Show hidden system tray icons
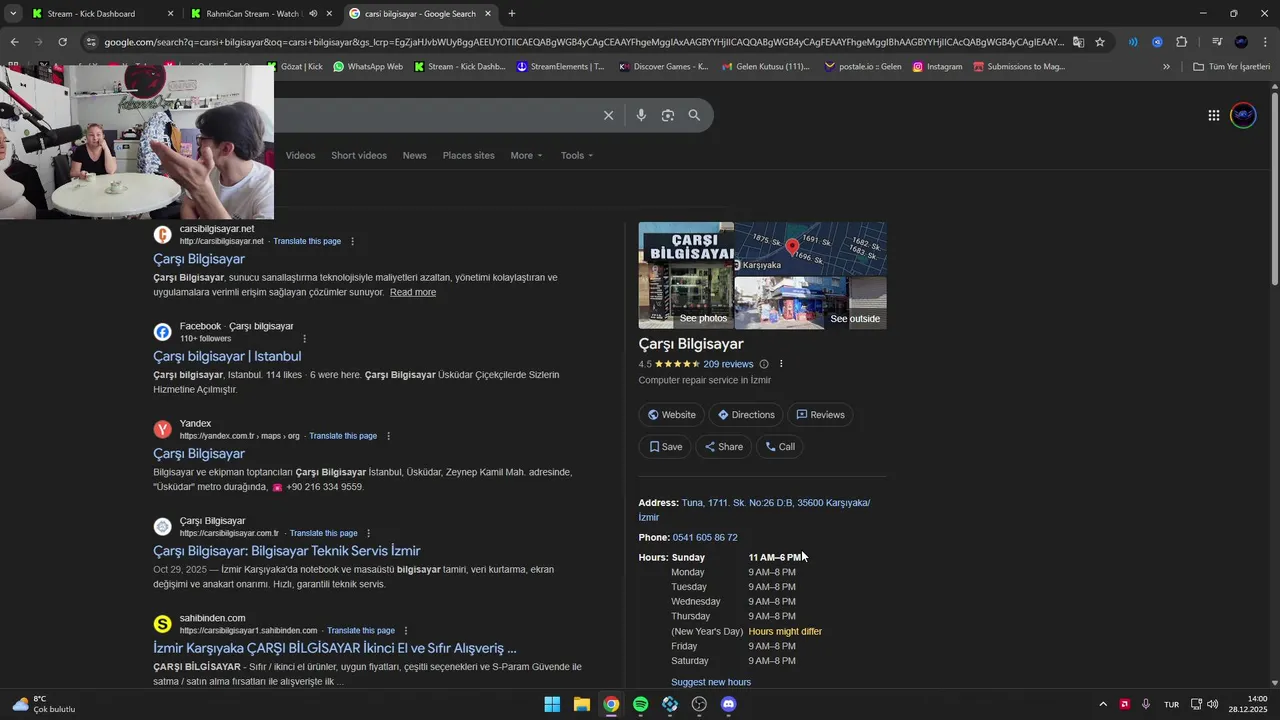Screen dimensions: 1280x720 point(1103,704)
